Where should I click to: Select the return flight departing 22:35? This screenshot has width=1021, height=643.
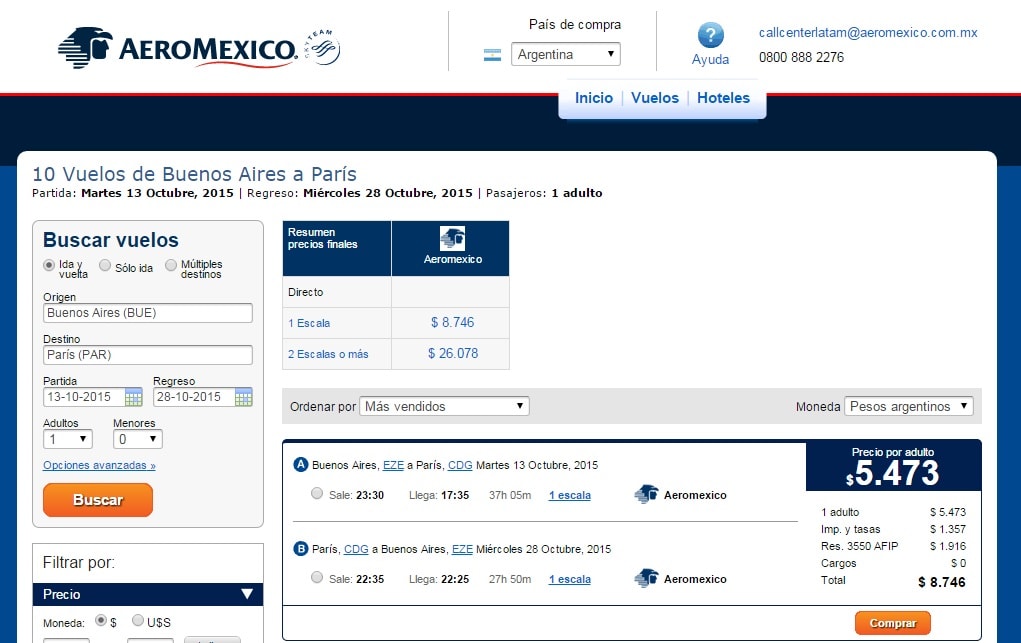(316, 577)
